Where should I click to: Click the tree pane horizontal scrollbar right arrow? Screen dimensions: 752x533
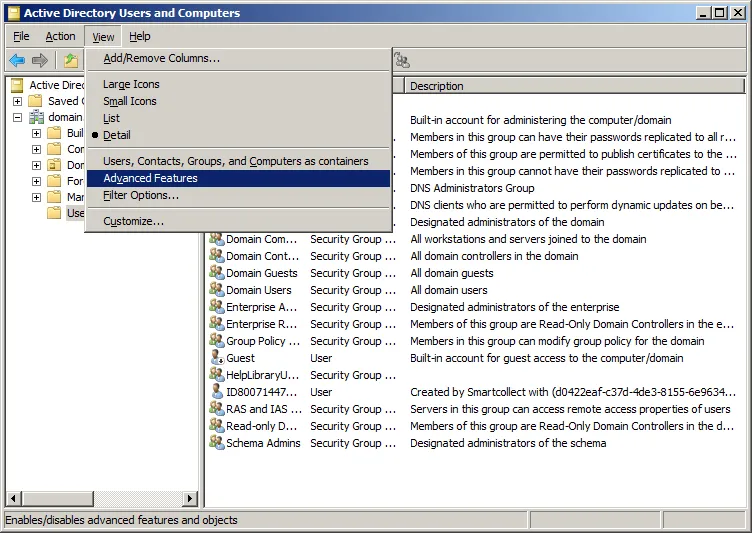[190, 498]
